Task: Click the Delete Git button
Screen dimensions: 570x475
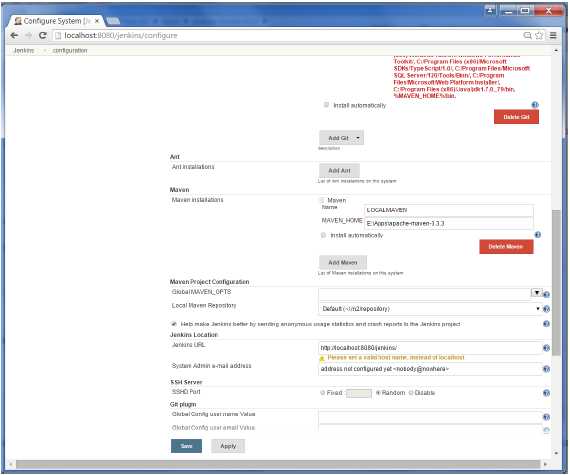Action: point(516,117)
